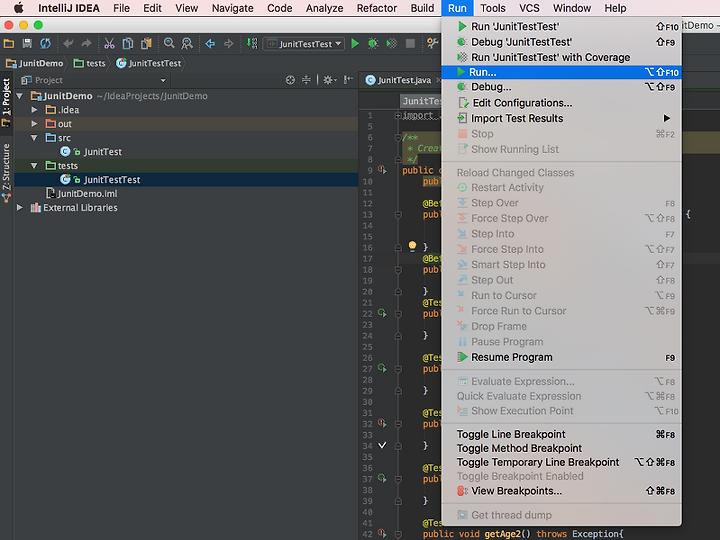Open the Import Test Results submenu
Image resolution: width=720 pixels, height=540 pixels.
[561, 118]
